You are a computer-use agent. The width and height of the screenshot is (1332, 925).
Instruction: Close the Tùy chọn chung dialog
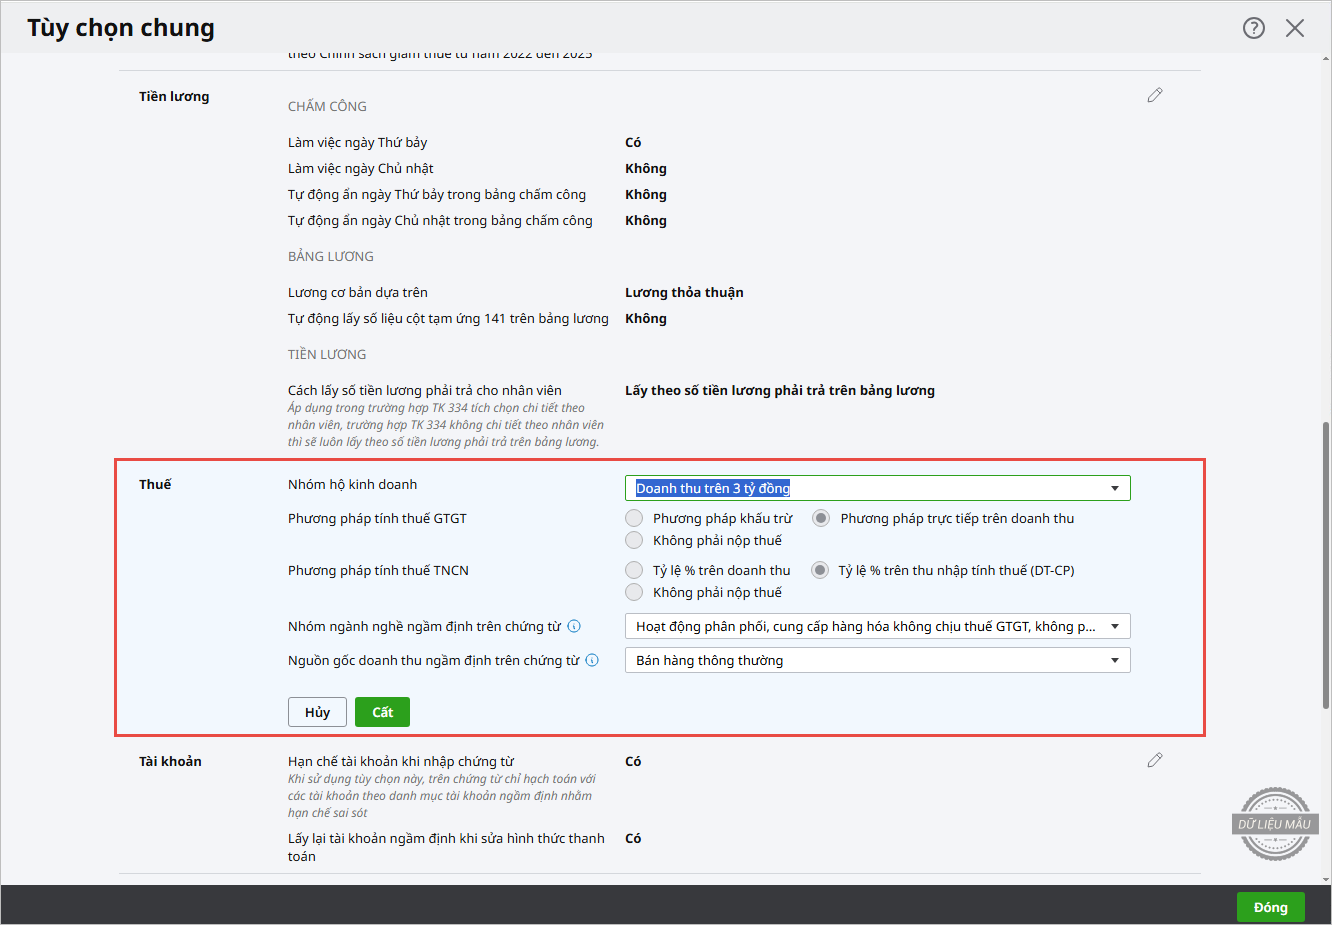(x=1295, y=28)
